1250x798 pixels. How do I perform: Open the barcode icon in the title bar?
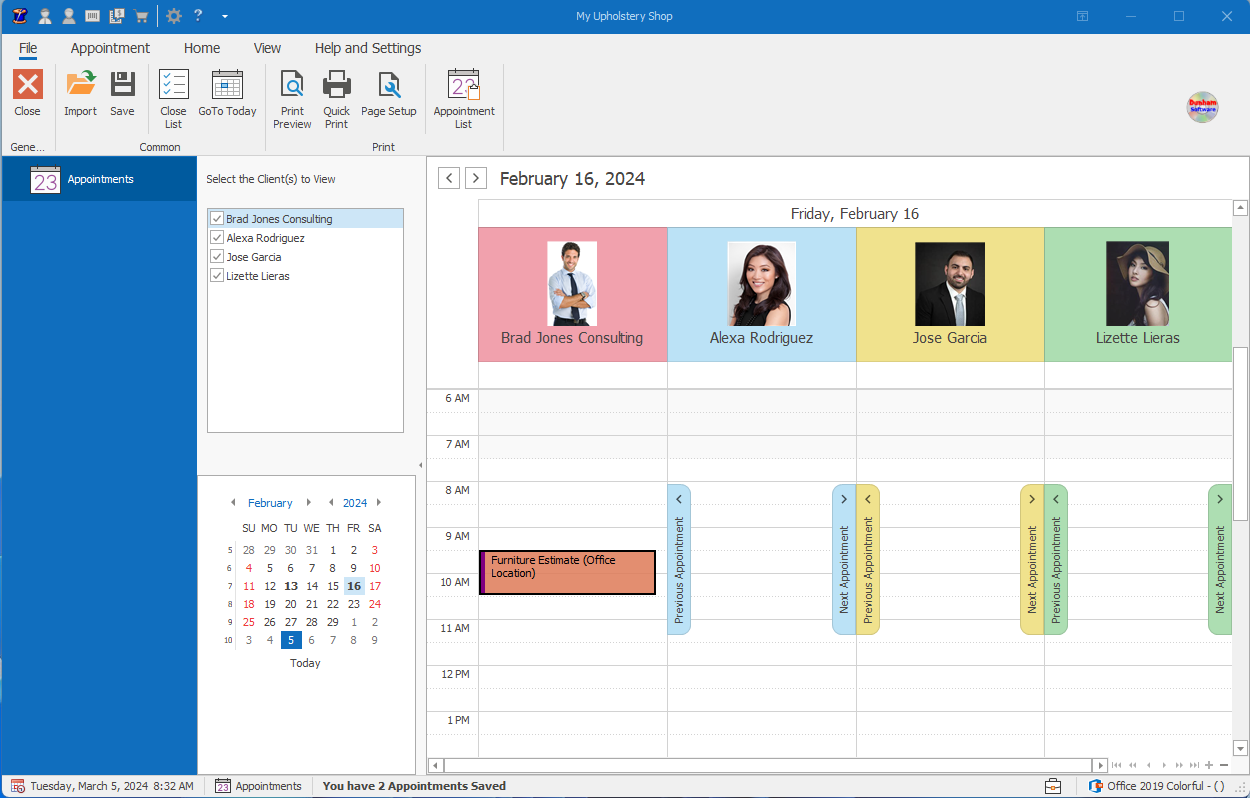[x=91, y=16]
